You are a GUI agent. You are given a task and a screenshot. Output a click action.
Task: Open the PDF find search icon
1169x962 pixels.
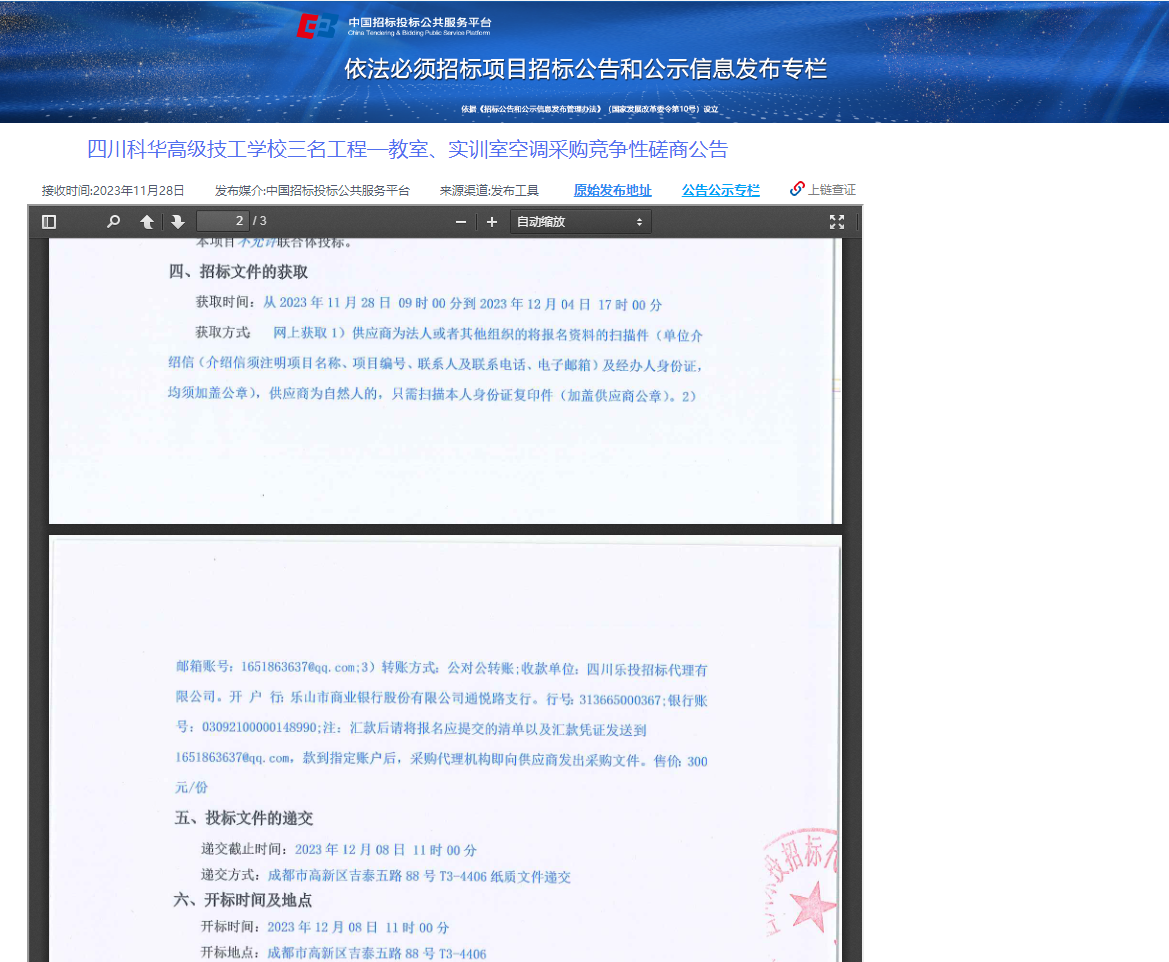coord(113,221)
